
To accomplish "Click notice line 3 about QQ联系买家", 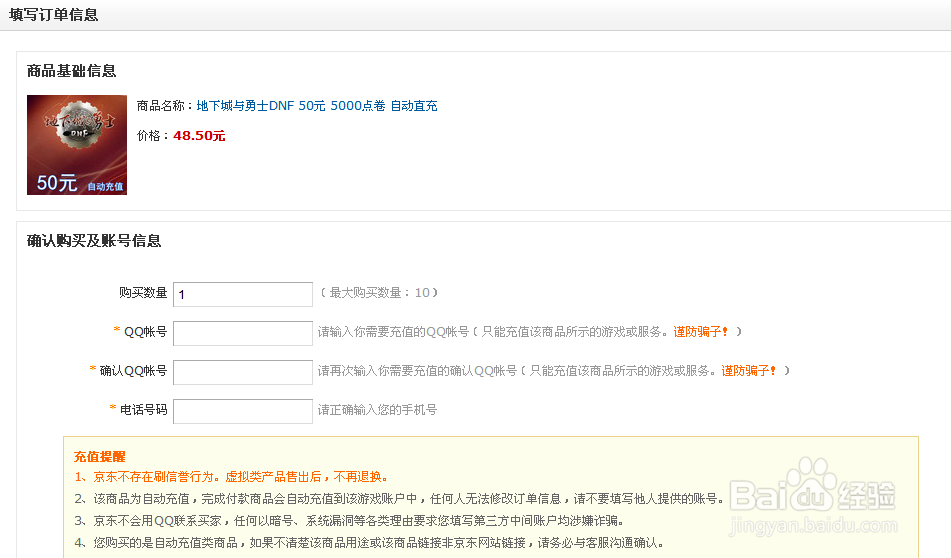I will pyautogui.click(x=349, y=520).
